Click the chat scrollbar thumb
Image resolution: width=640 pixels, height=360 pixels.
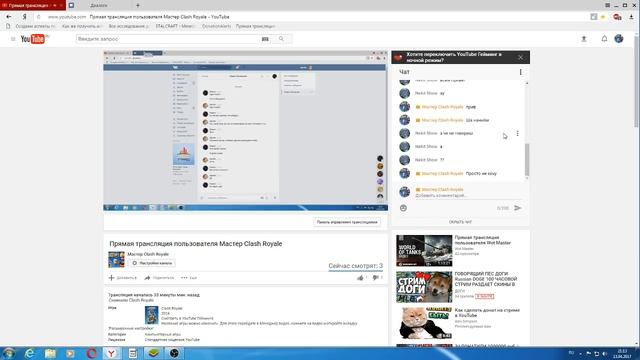[x=527, y=159]
